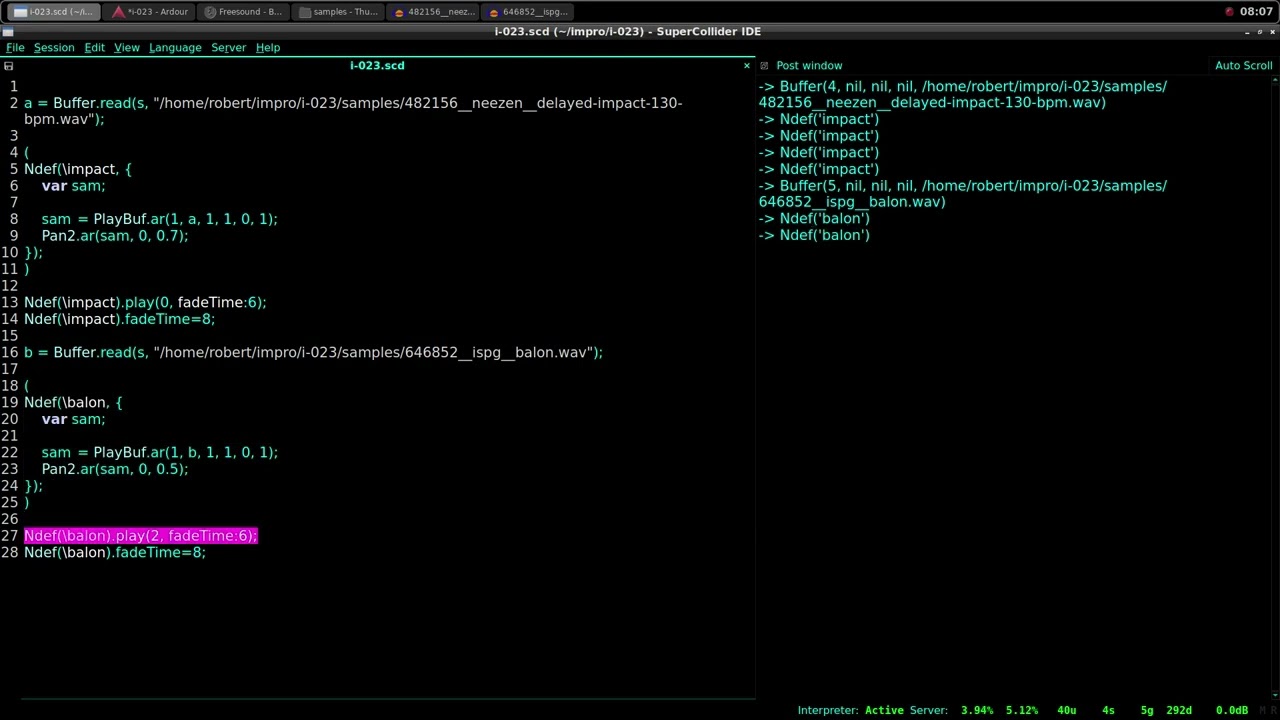This screenshot has width=1280, height=720.
Task: Click line Ndef(\balon).fadeTime=8;
Action: (x=115, y=552)
